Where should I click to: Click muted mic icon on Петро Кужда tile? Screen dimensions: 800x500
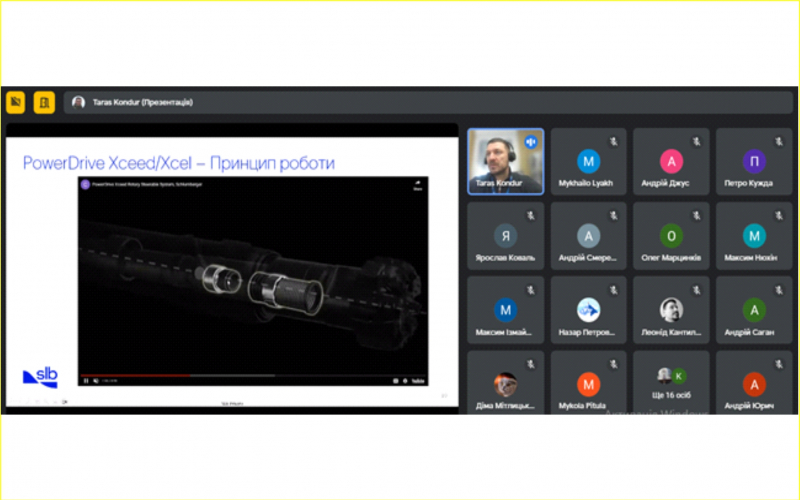click(x=779, y=142)
